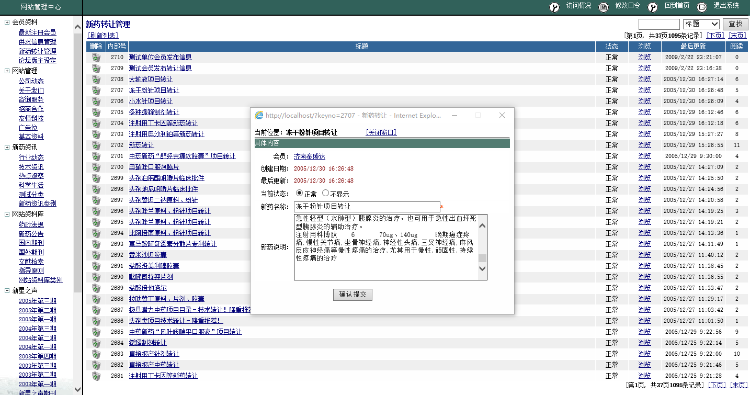Select the 正常 status radio button

[299, 193]
